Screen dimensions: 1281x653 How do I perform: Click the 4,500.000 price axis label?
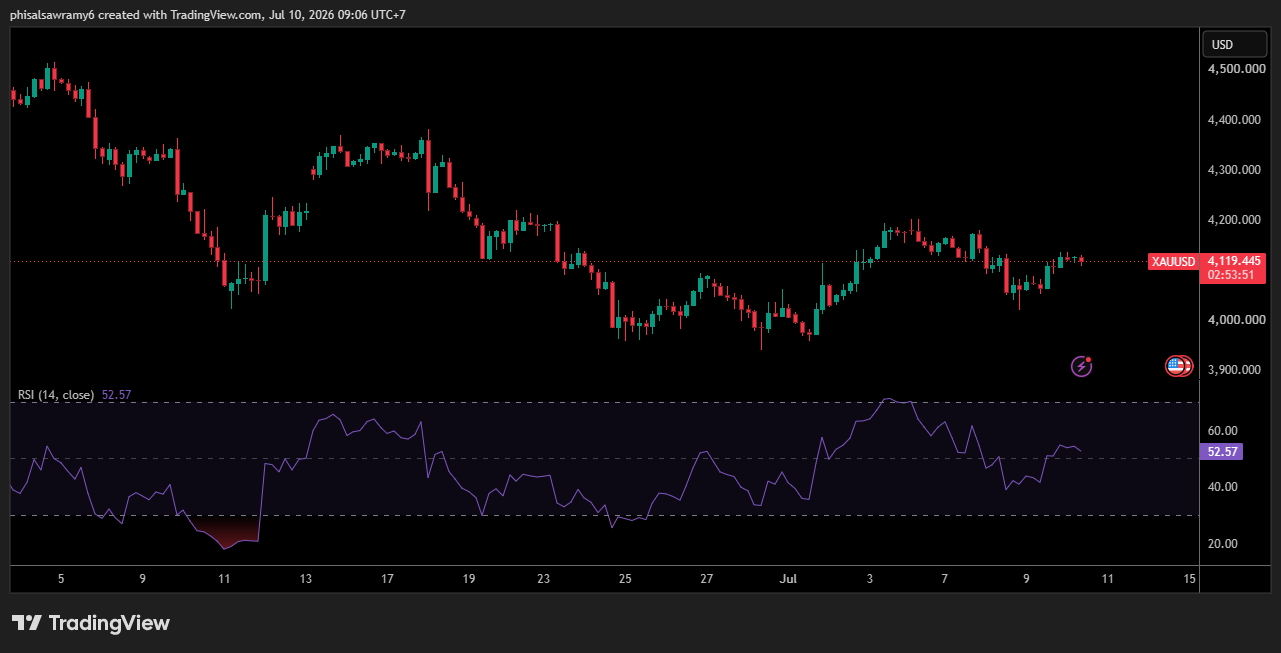coord(1237,69)
